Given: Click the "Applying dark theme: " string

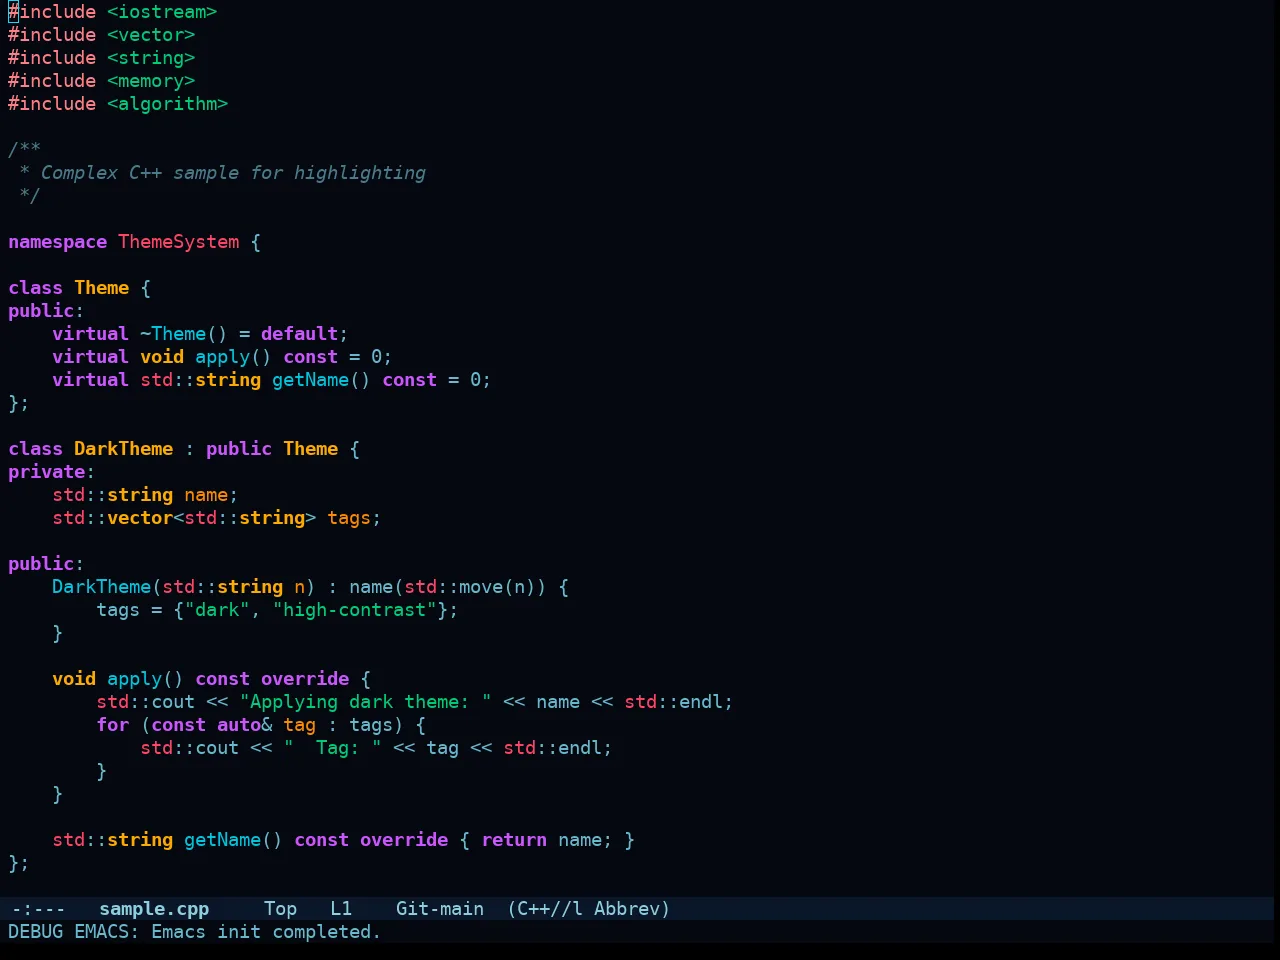Looking at the screenshot, I should point(366,702).
